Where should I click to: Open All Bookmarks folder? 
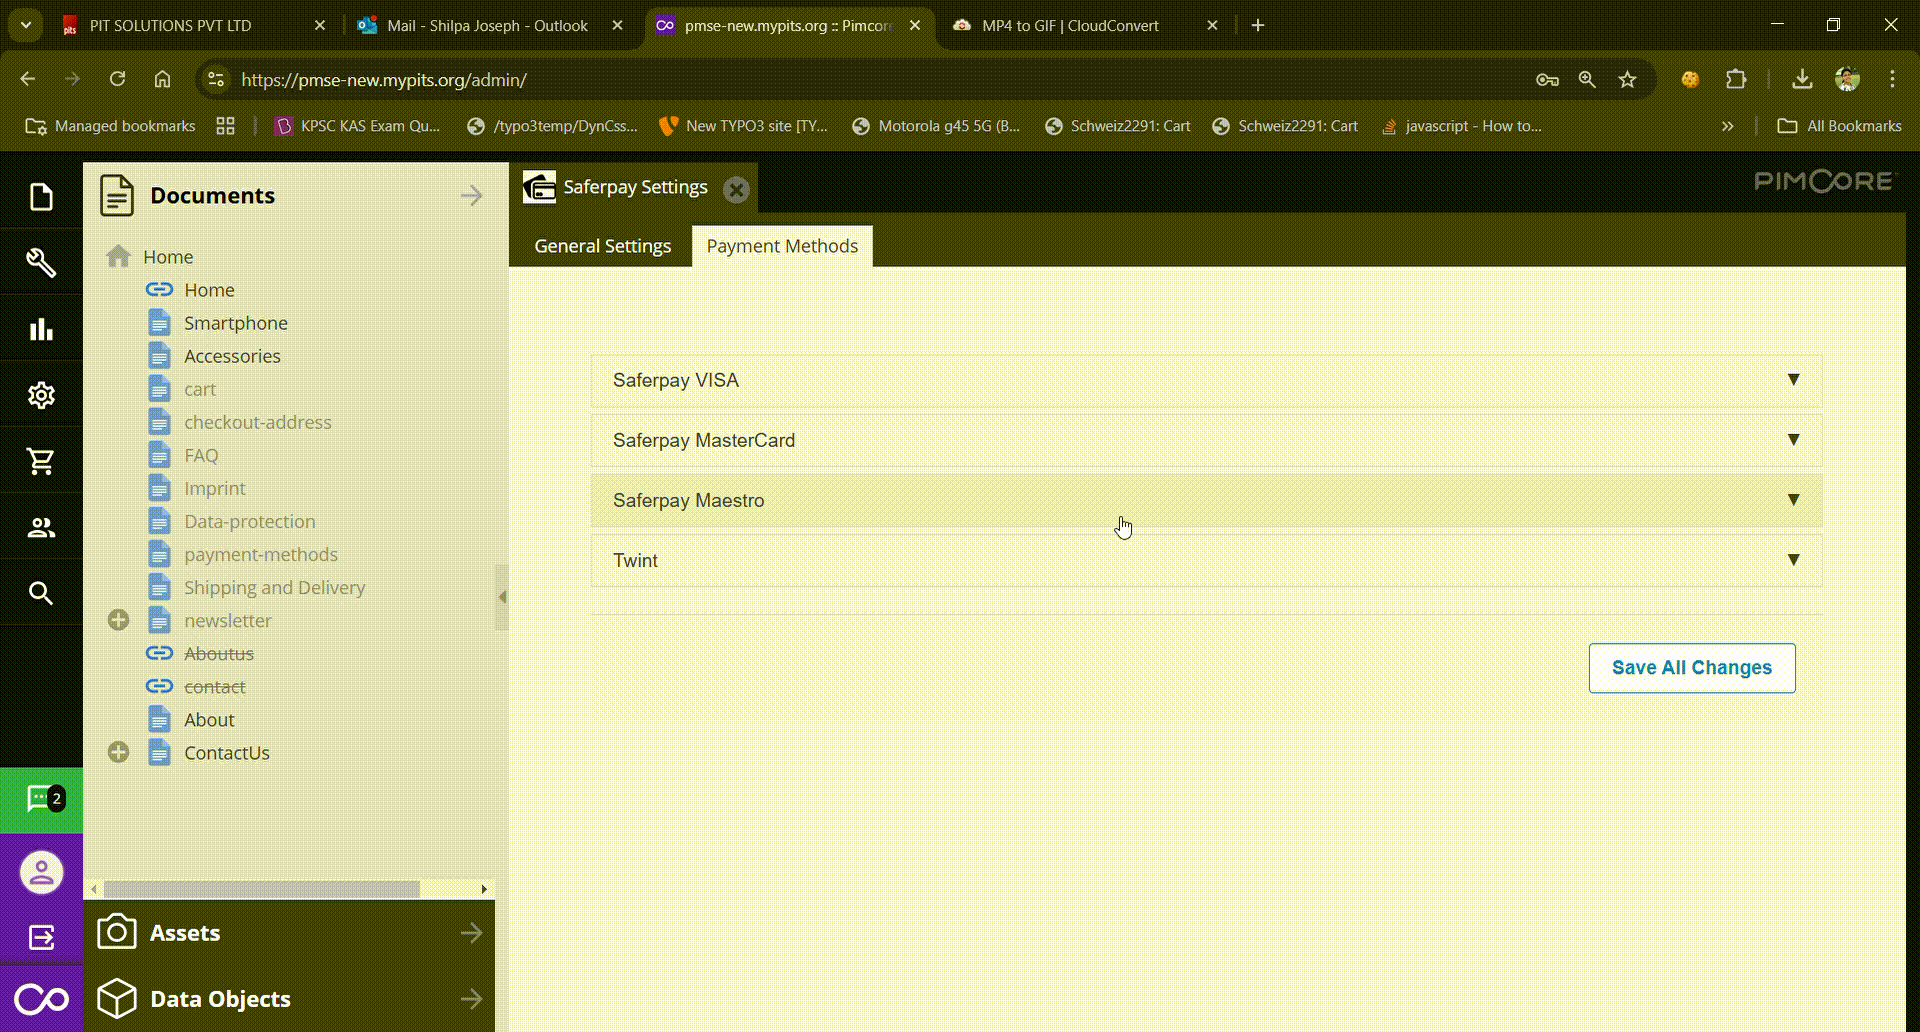1839,126
